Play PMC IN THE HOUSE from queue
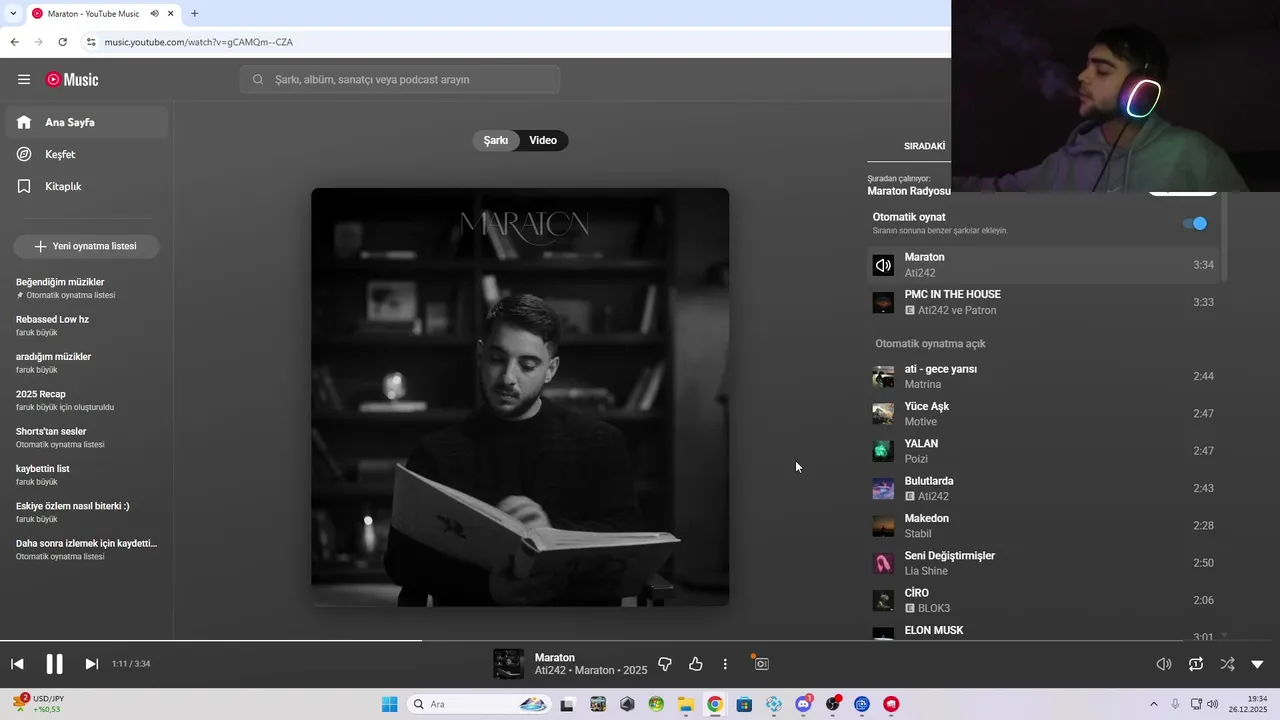Viewport: 1280px width, 720px height. coord(1044,302)
